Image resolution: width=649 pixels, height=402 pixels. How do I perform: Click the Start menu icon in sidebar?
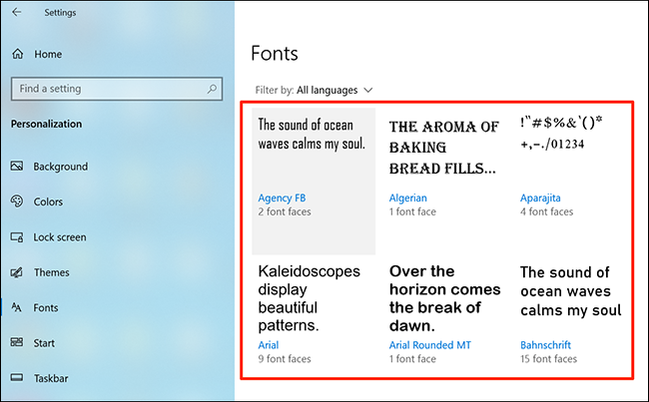click(17, 344)
